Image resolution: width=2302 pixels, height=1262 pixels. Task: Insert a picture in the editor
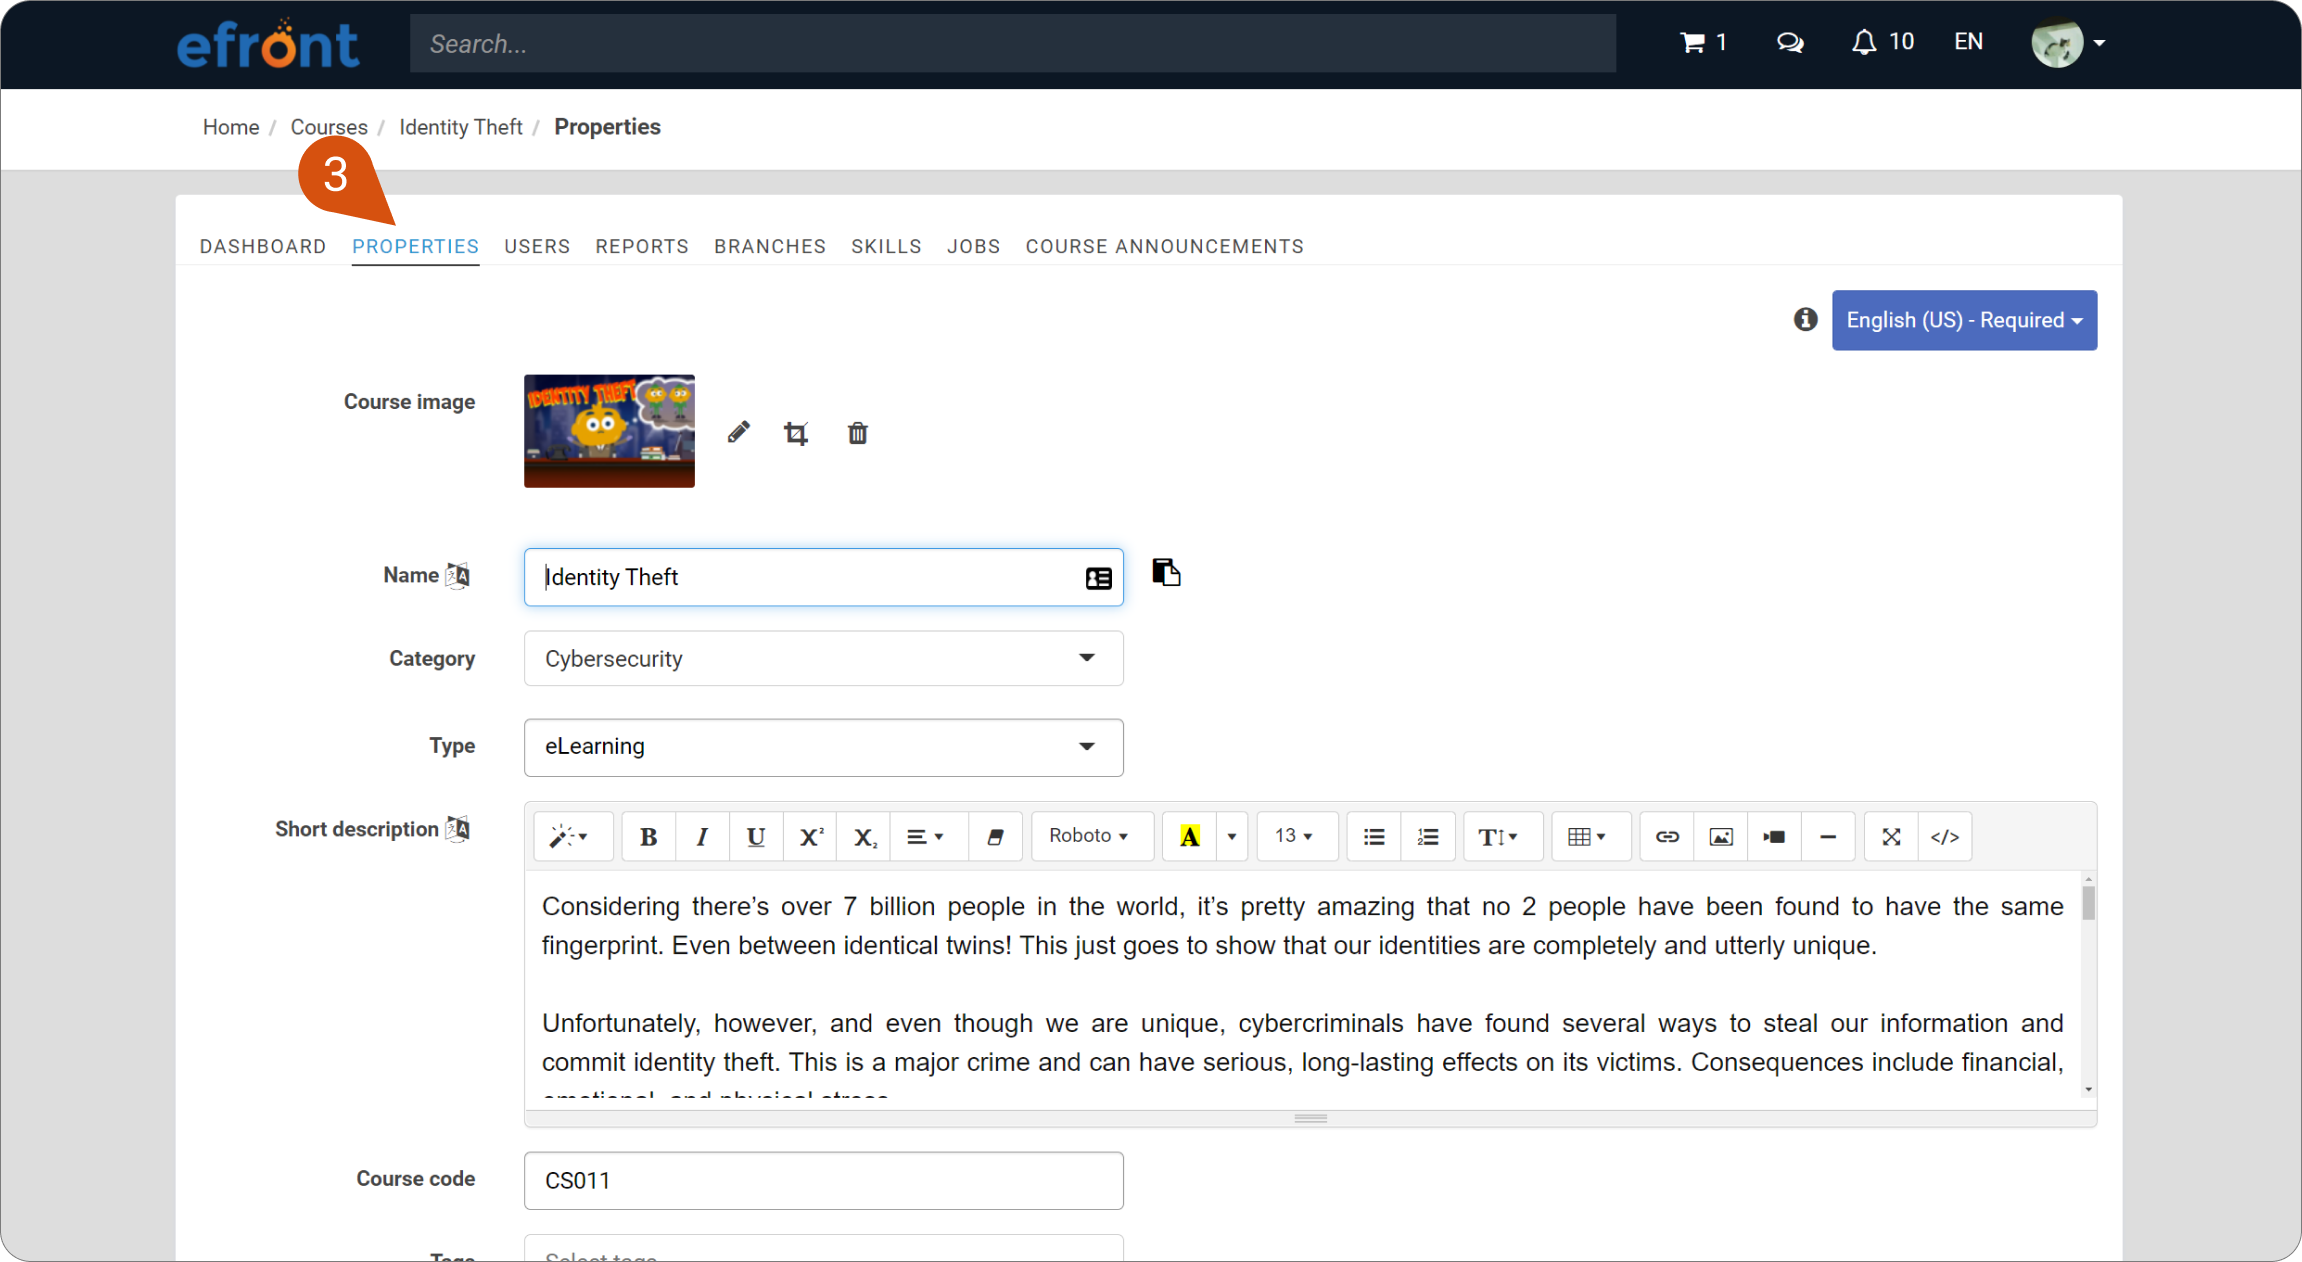coord(1721,837)
